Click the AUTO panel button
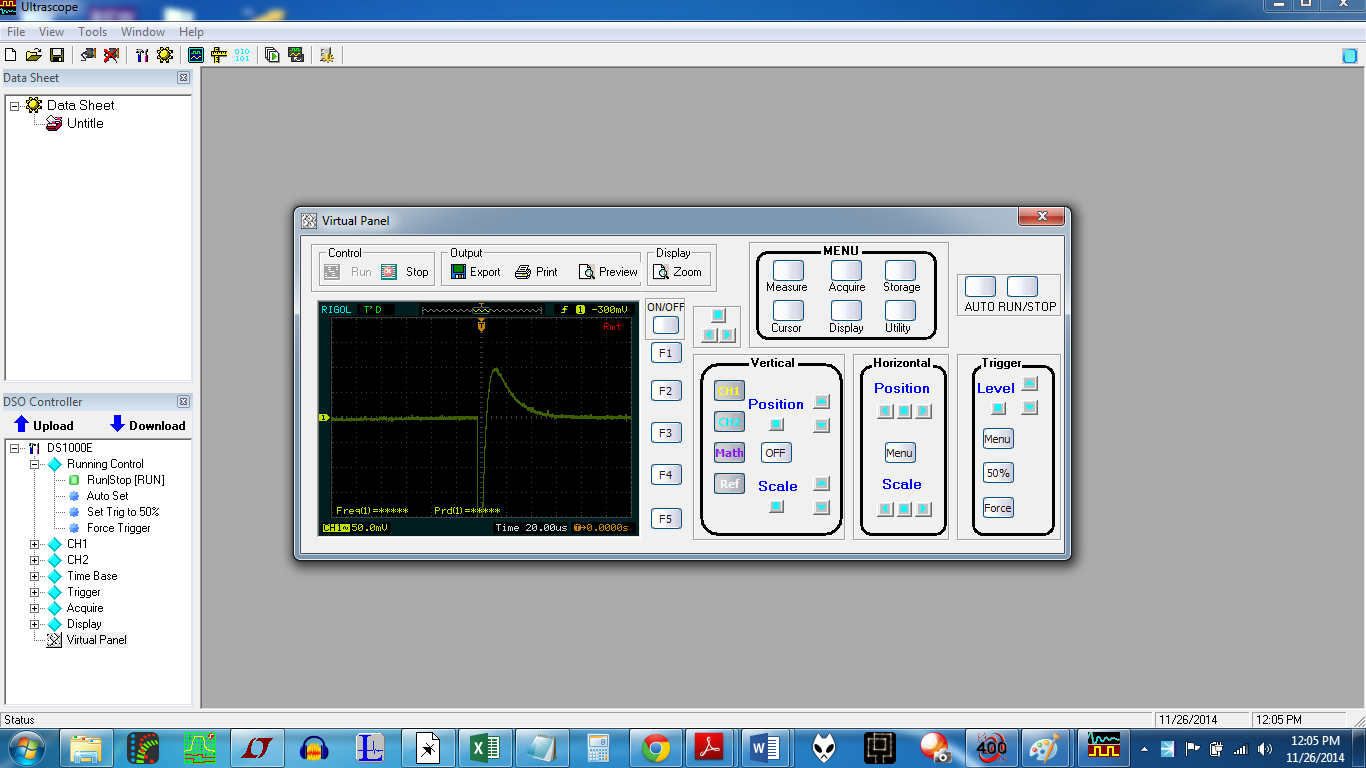The height and width of the screenshot is (768, 1366). click(x=980, y=287)
